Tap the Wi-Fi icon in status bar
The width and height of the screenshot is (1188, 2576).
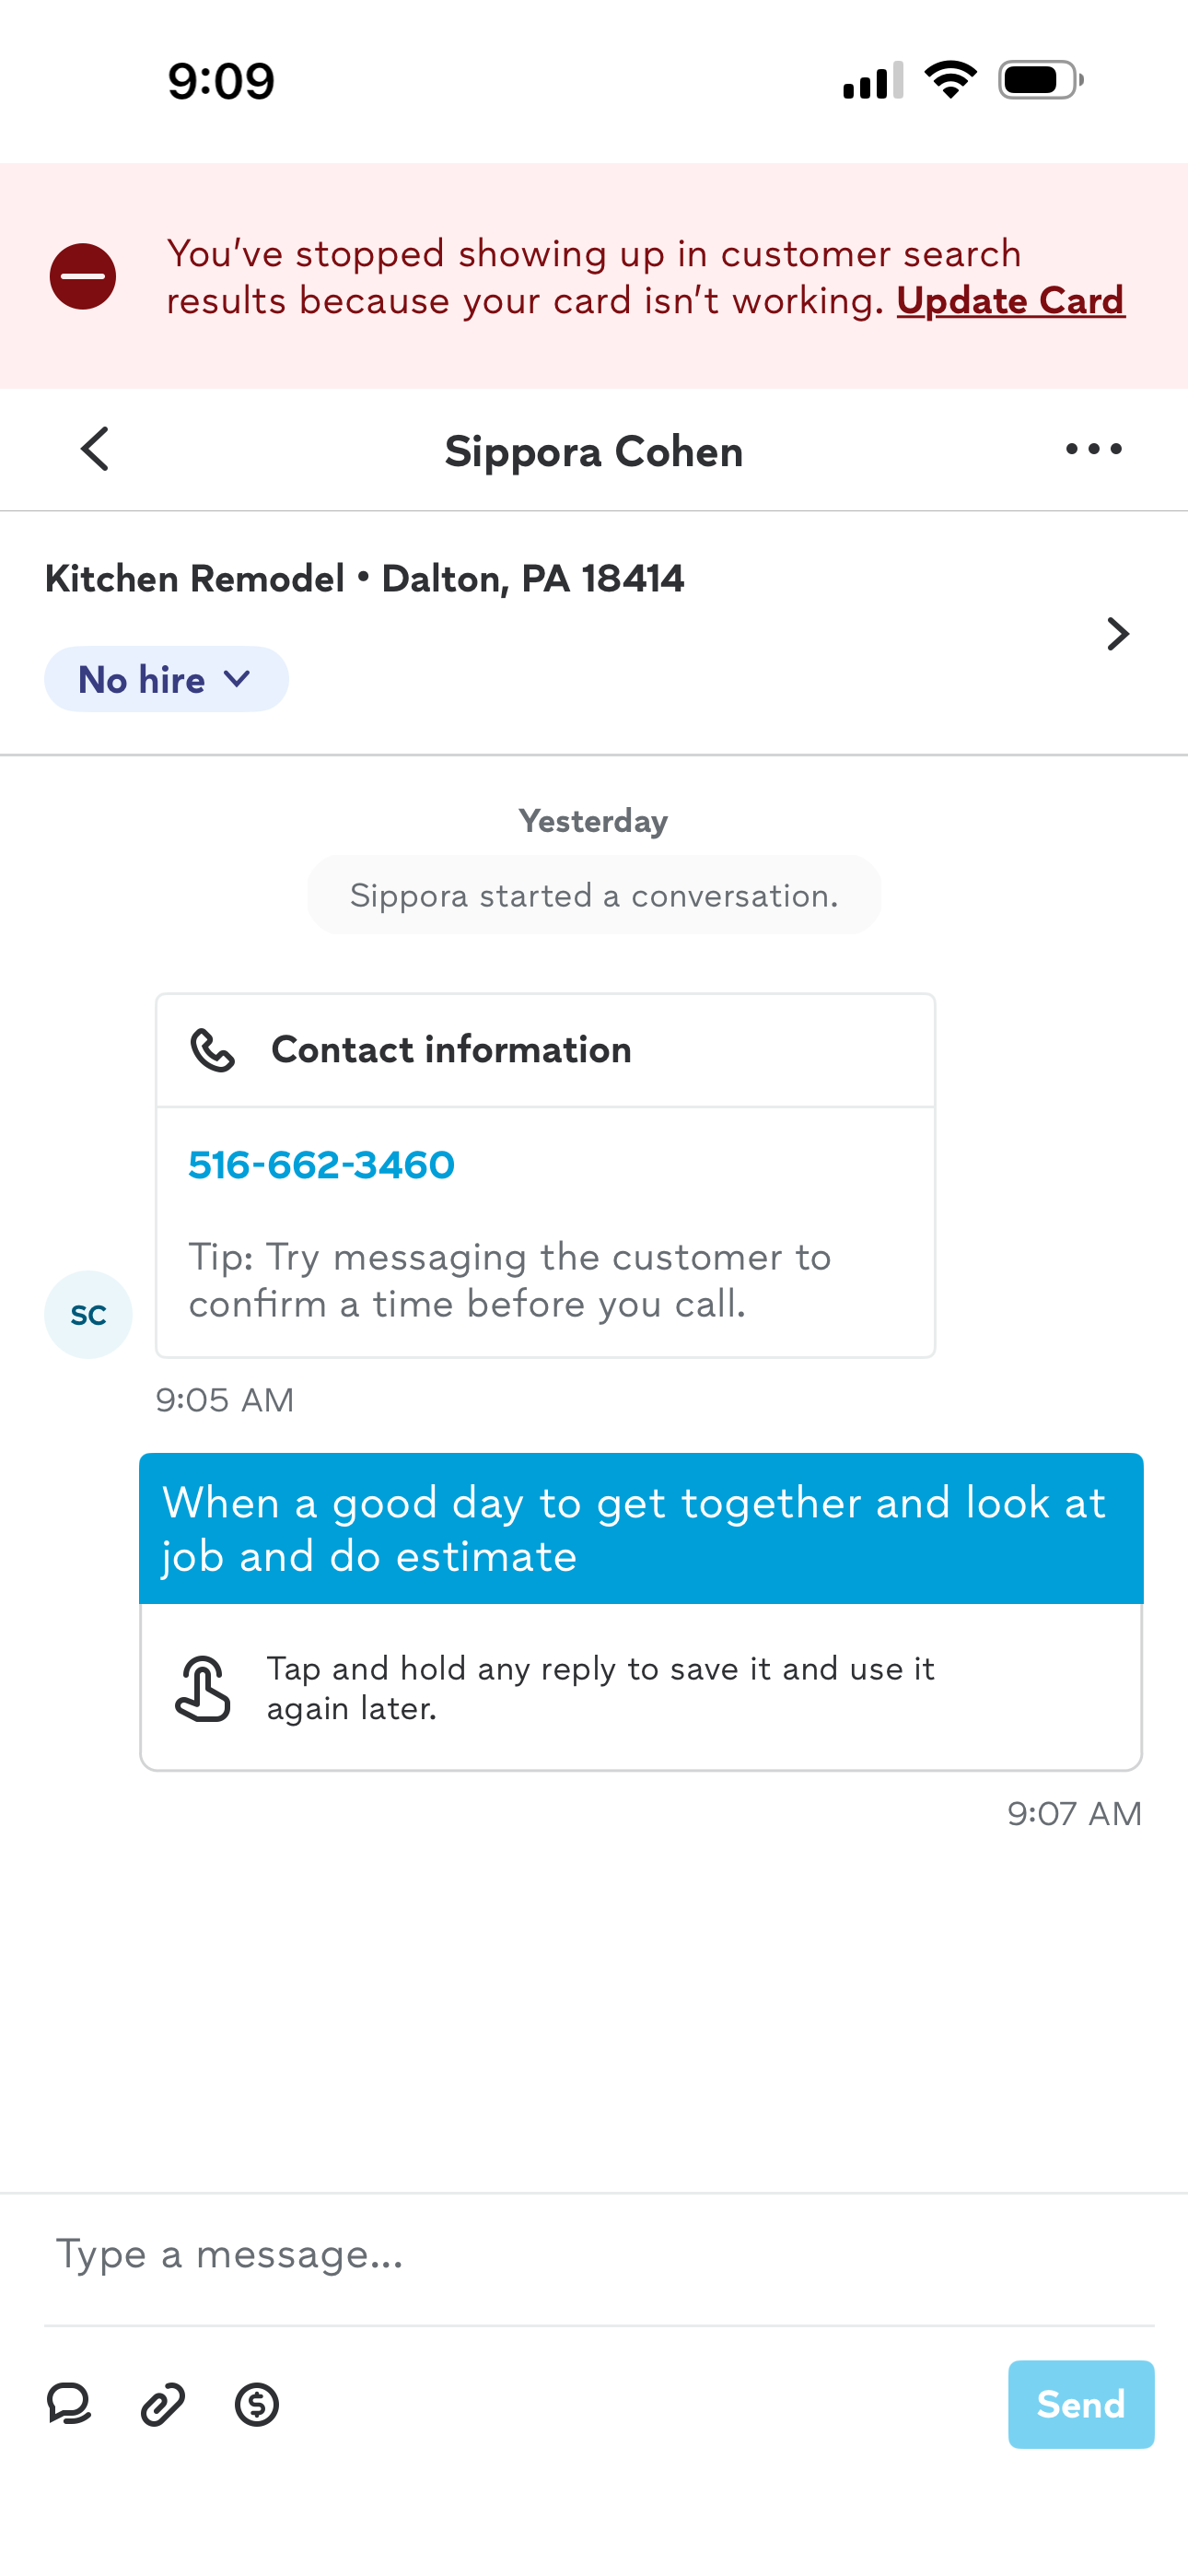950,79
